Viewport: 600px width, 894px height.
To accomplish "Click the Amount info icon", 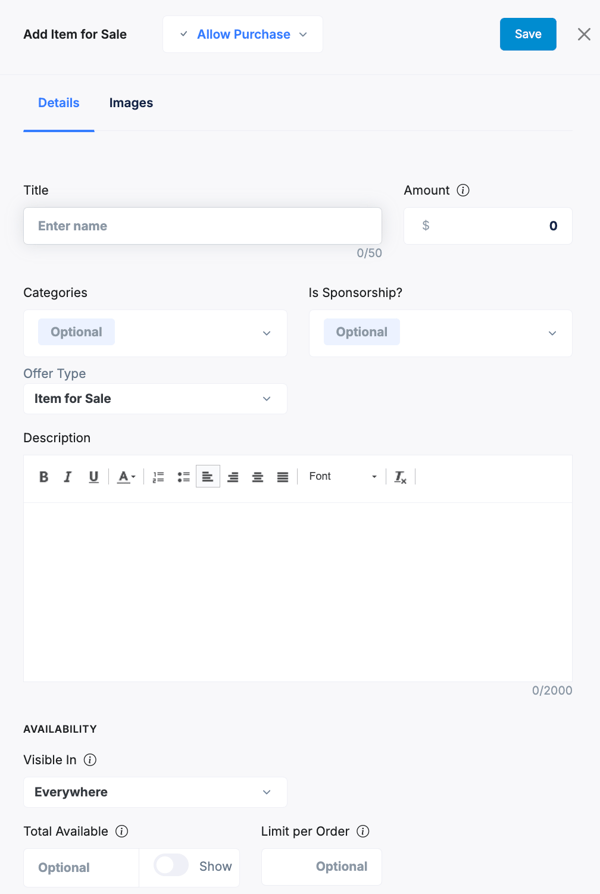I will click(463, 190).
